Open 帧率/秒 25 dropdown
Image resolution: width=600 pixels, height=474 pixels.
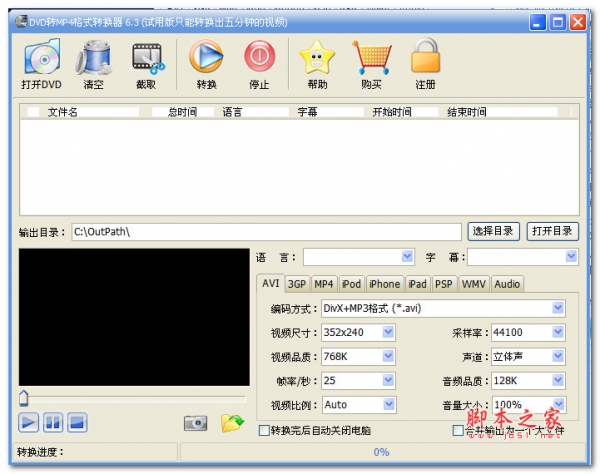[388, 380]
